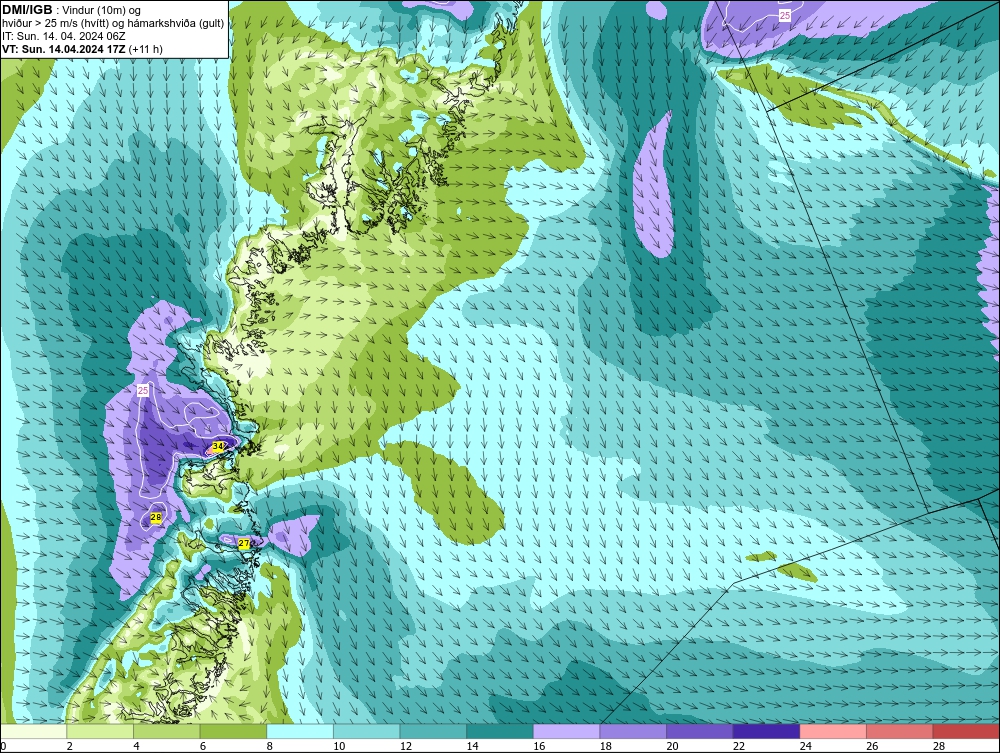Viewport: 1000px width, 753px height.
Task: Click the legend scale number 8
Action: tap(270, 746)
